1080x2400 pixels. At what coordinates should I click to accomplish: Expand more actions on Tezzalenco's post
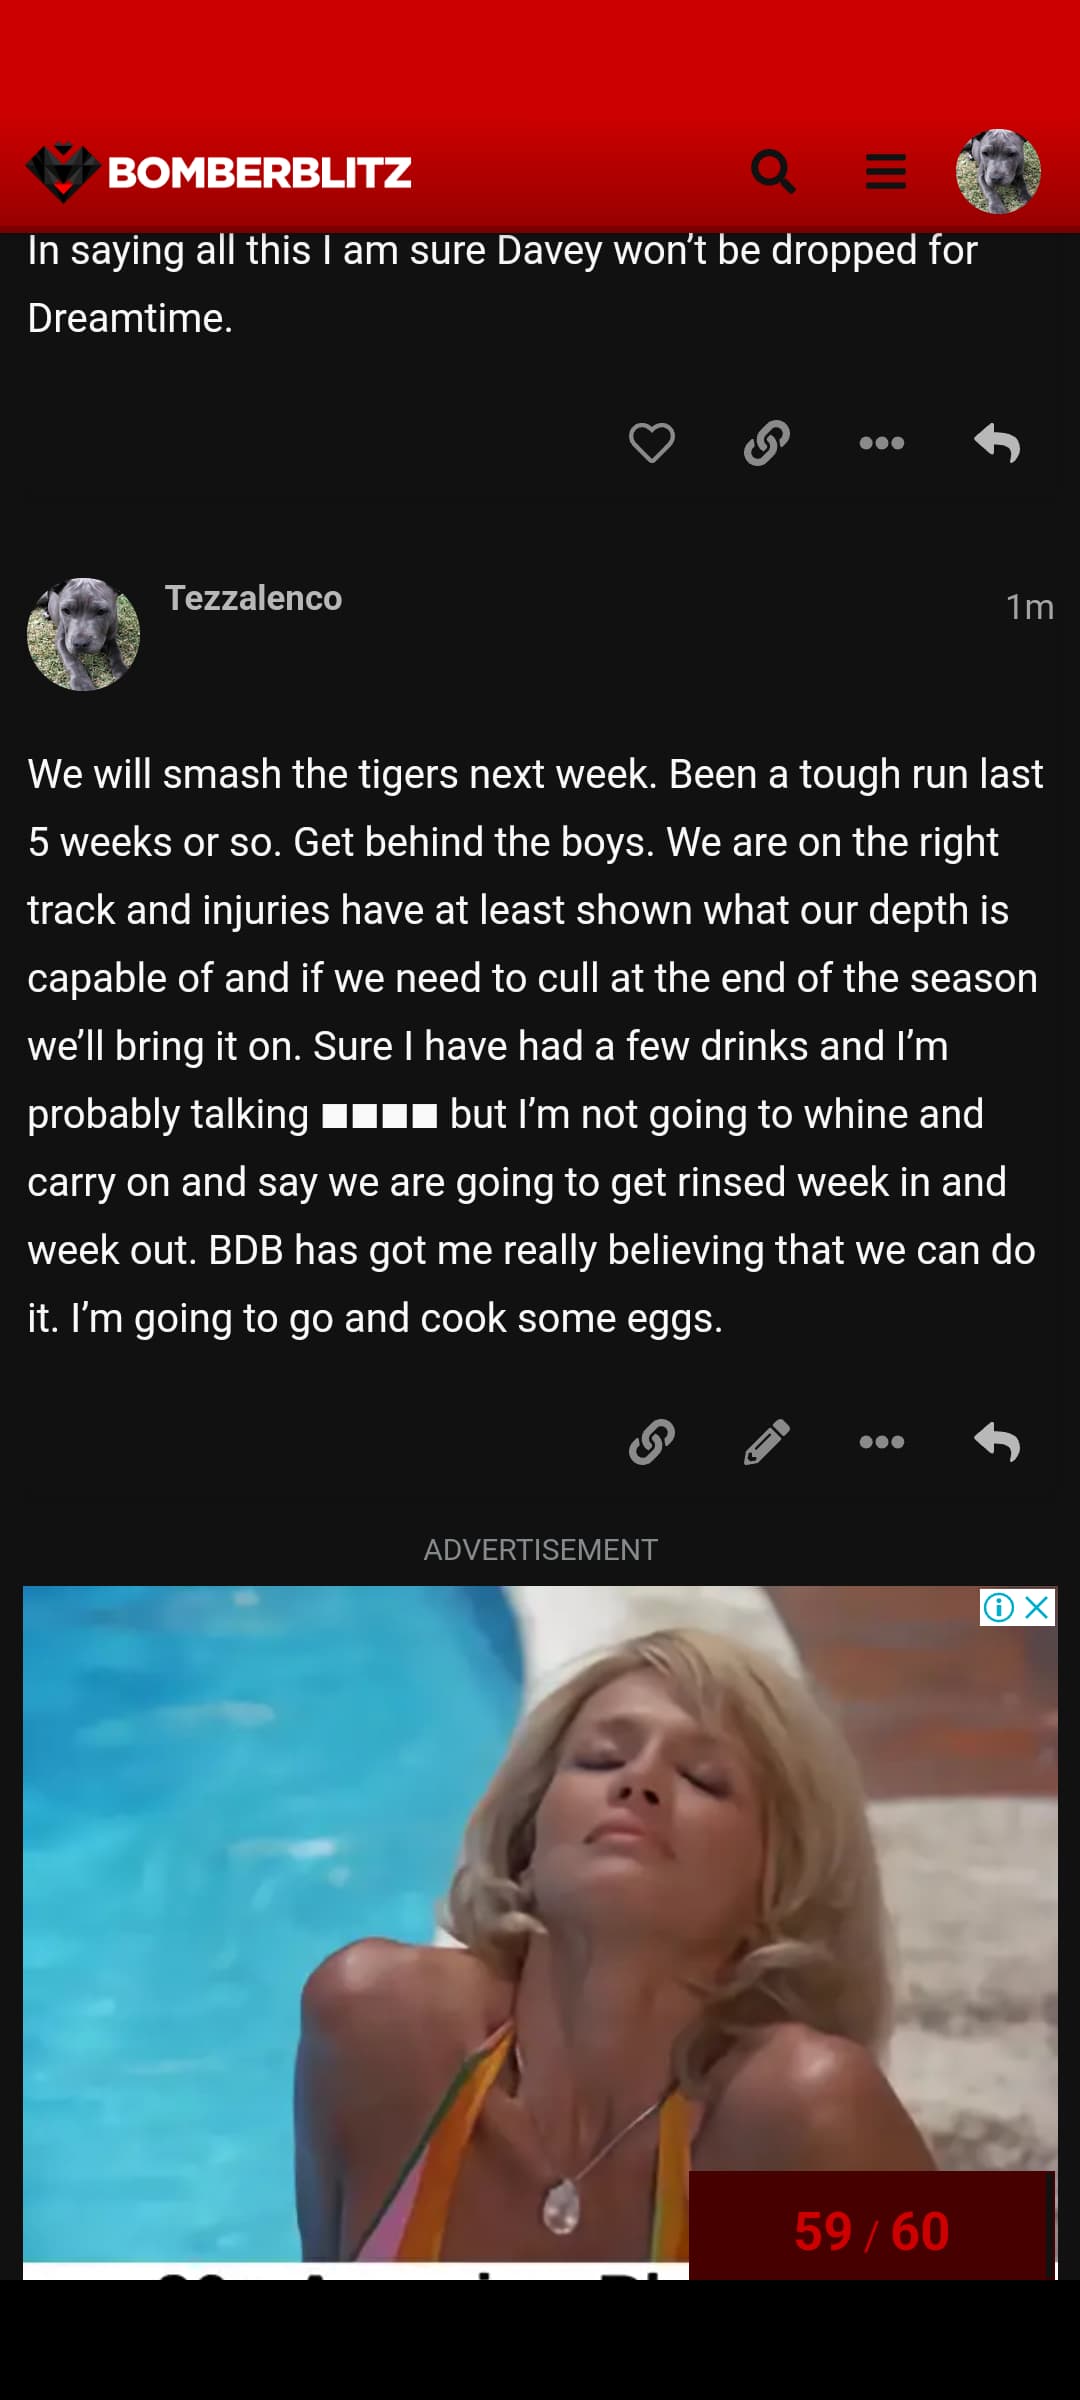point(882,1442)
